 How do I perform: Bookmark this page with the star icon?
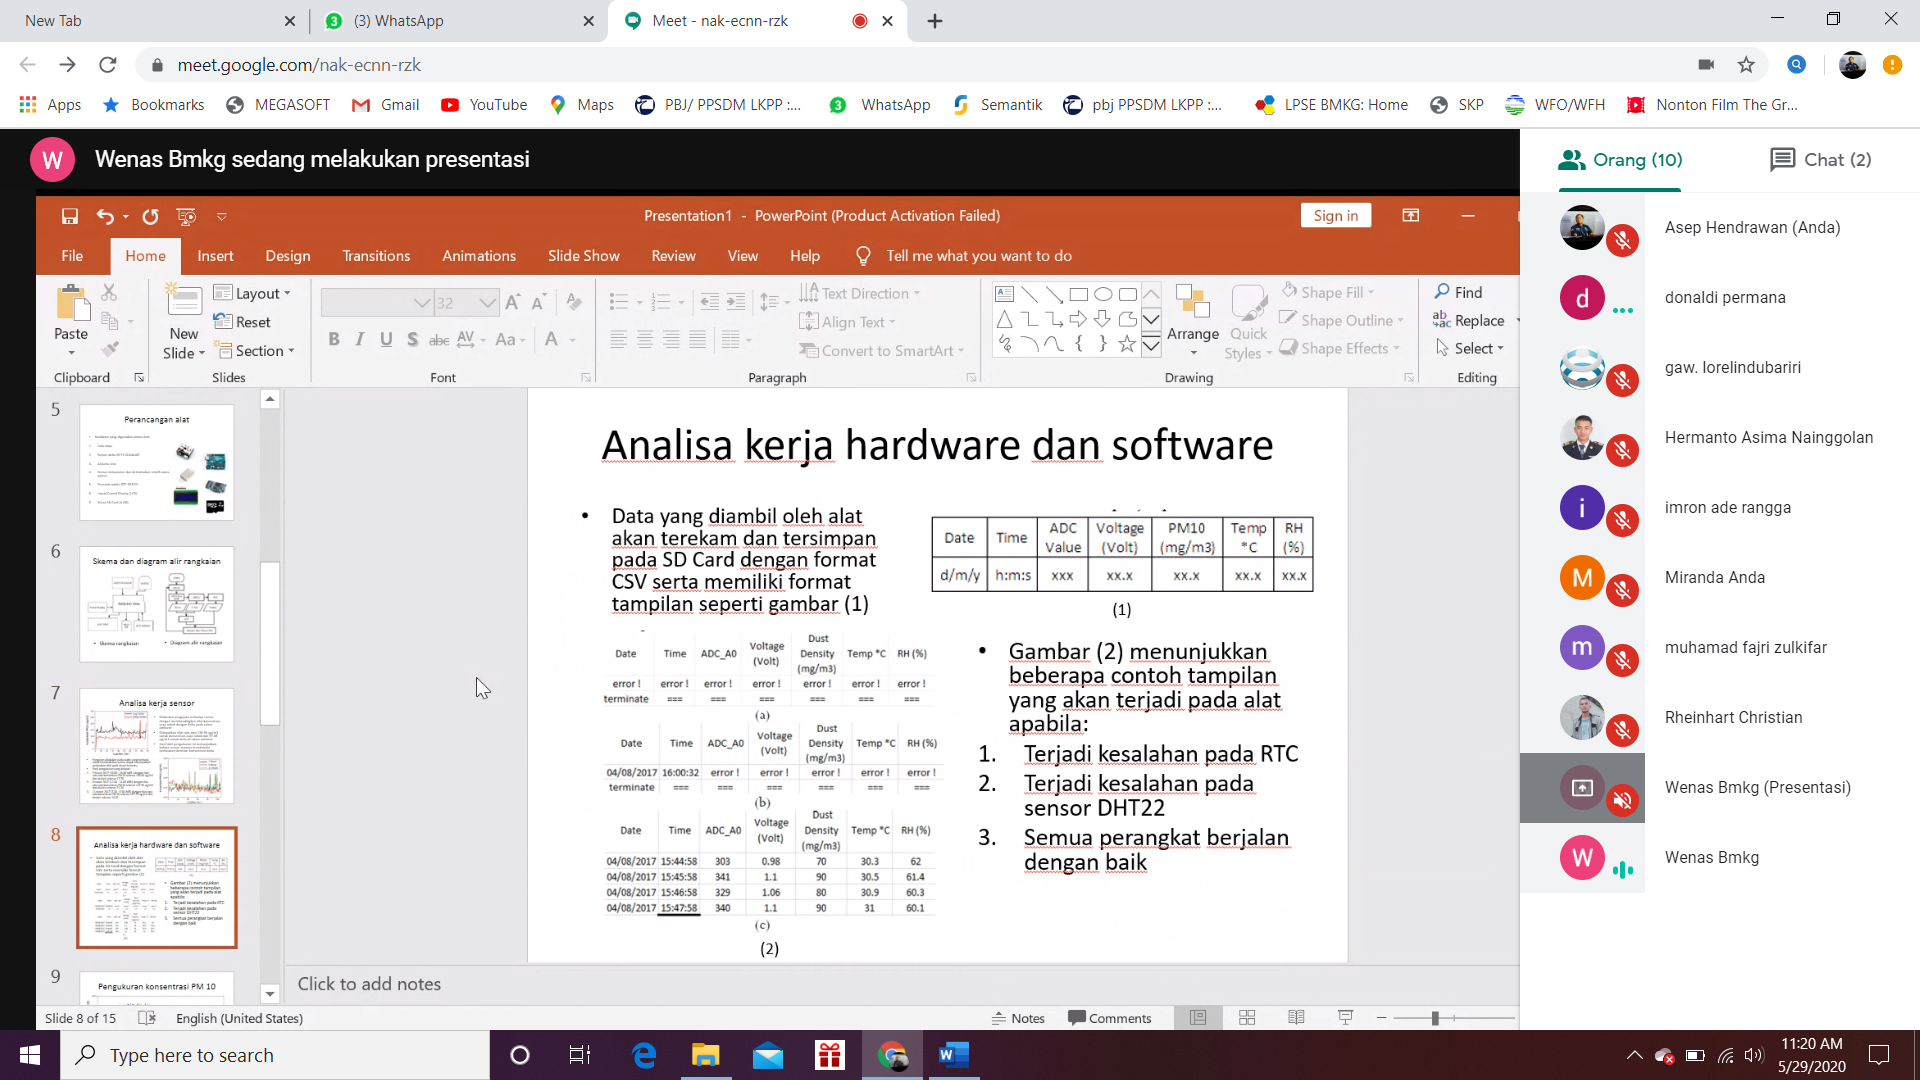pyautogui.click(x=1746, y=65)
